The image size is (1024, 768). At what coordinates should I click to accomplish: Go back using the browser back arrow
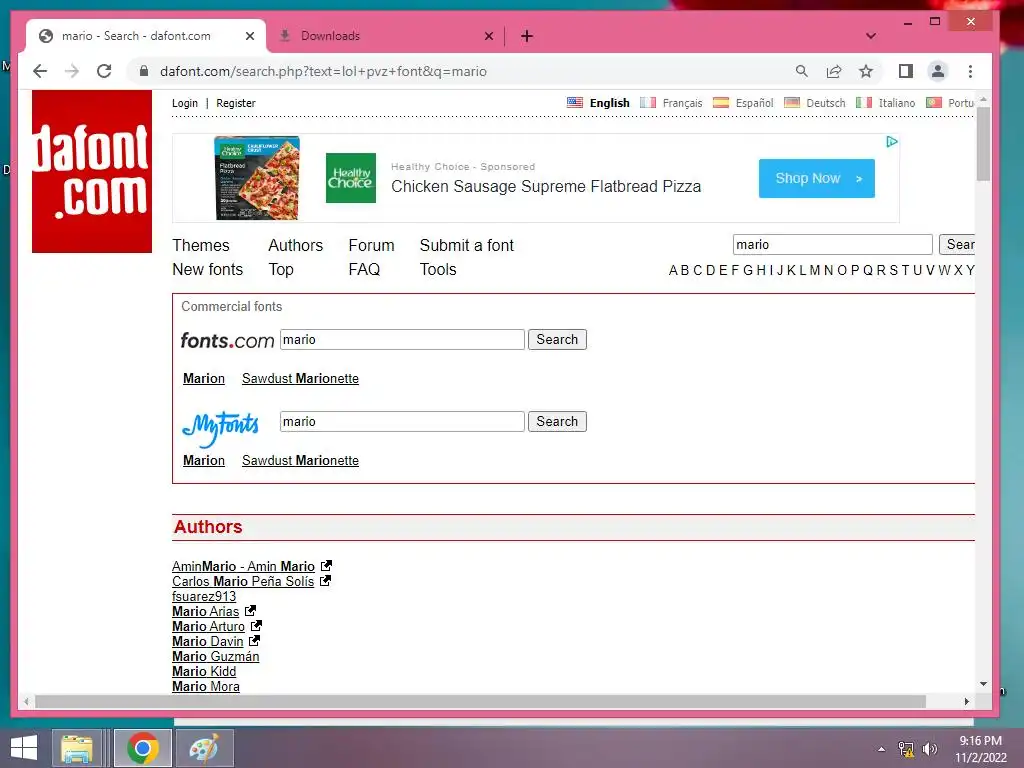[40, 71]
